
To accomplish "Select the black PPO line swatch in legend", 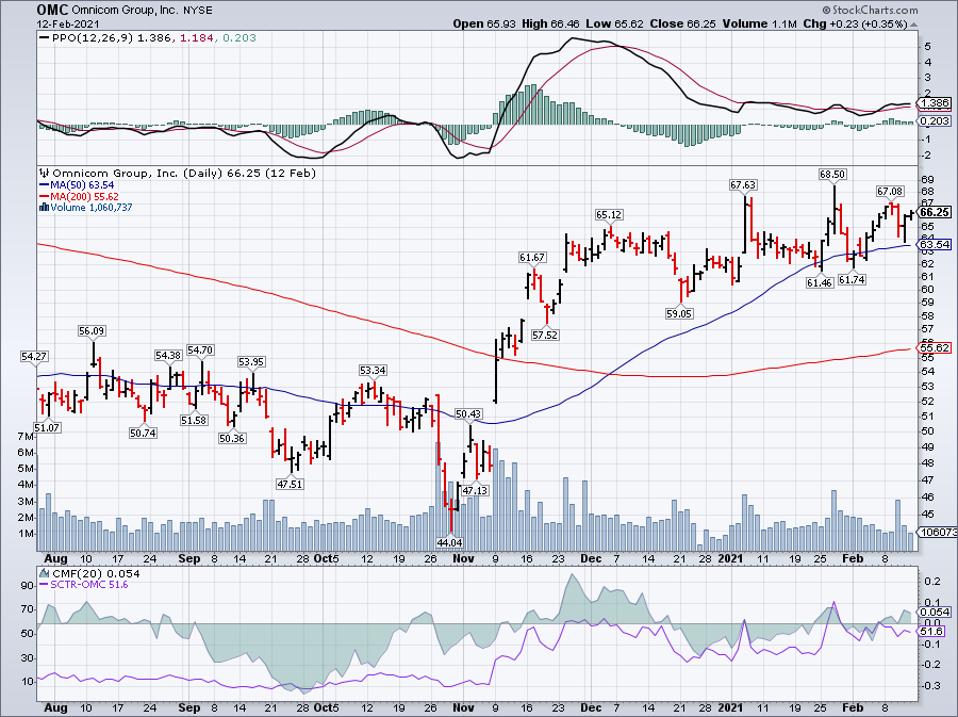I will click(x=45, y=38).
